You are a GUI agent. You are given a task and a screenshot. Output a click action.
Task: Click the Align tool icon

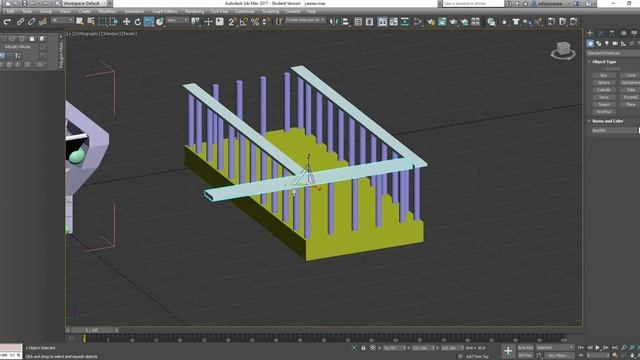click(345, 22)
